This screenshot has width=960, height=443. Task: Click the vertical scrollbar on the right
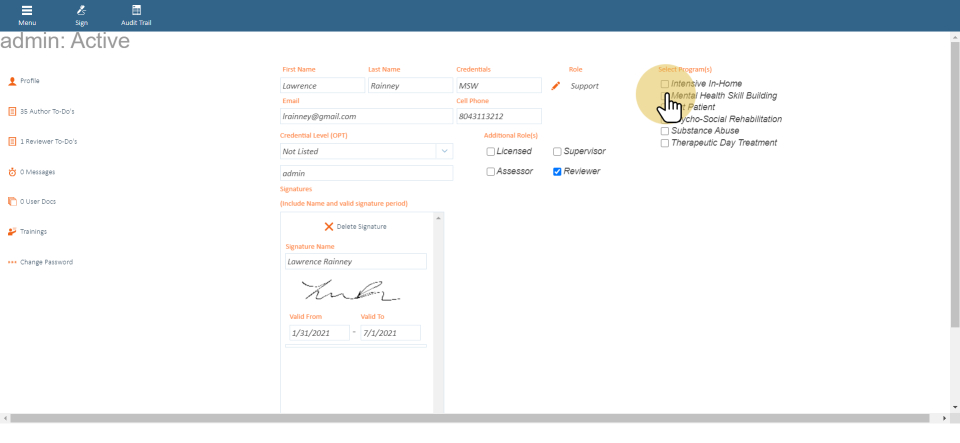[x=954, y=200]
